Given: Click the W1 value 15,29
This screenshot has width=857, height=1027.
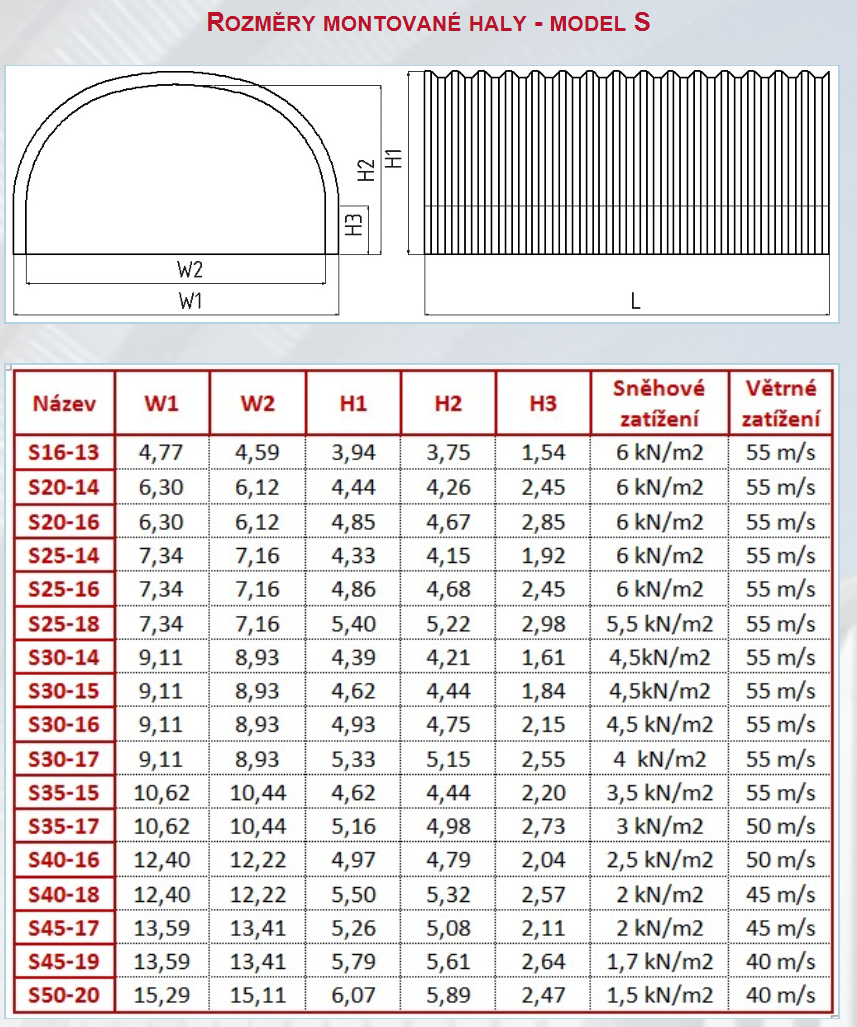Looking at the screenshot, I should [161, 995].
